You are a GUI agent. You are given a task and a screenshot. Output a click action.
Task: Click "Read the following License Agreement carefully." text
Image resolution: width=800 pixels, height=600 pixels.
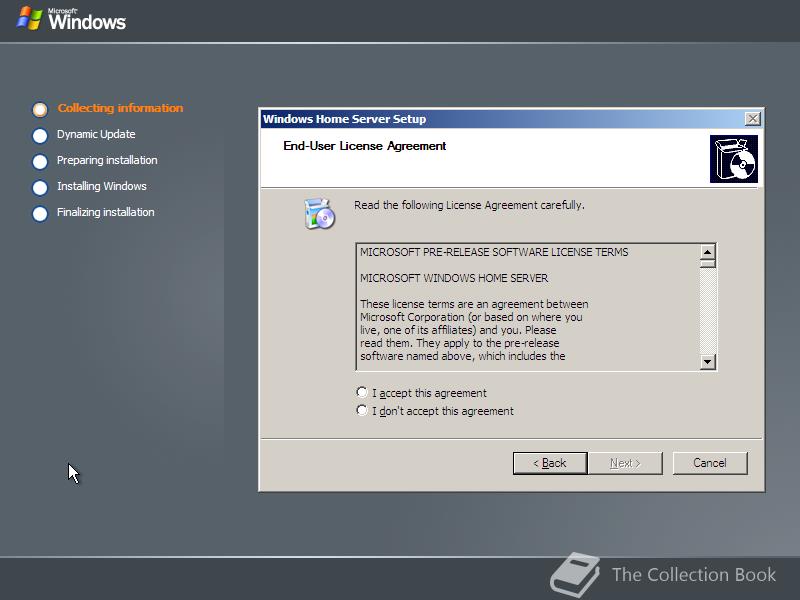pyautogui.click(x=469, y=205)
